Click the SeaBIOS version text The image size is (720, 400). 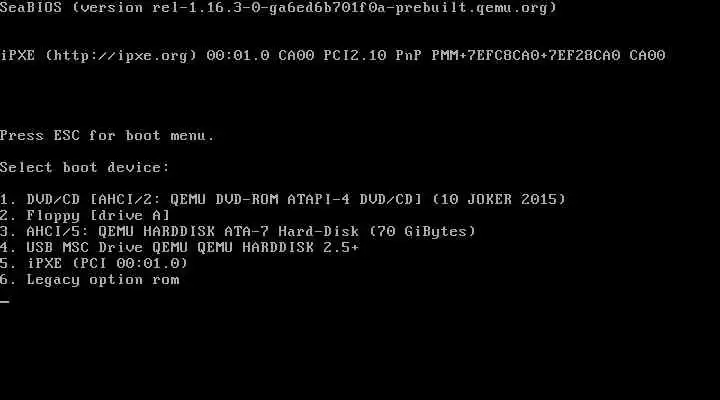tap(278, 8)
